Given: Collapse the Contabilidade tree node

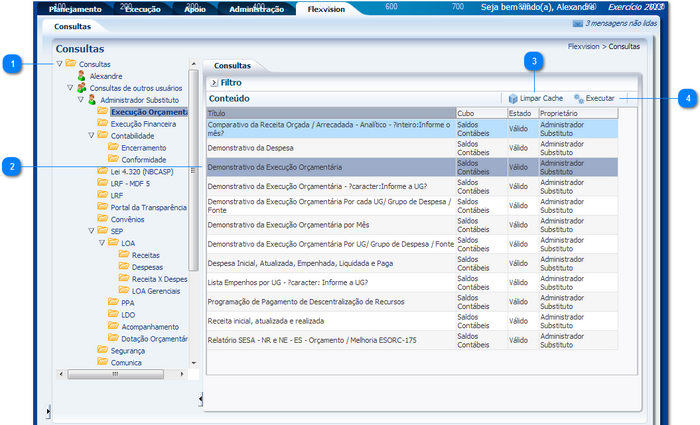Looking at the screenshot, I should (90, 136).
